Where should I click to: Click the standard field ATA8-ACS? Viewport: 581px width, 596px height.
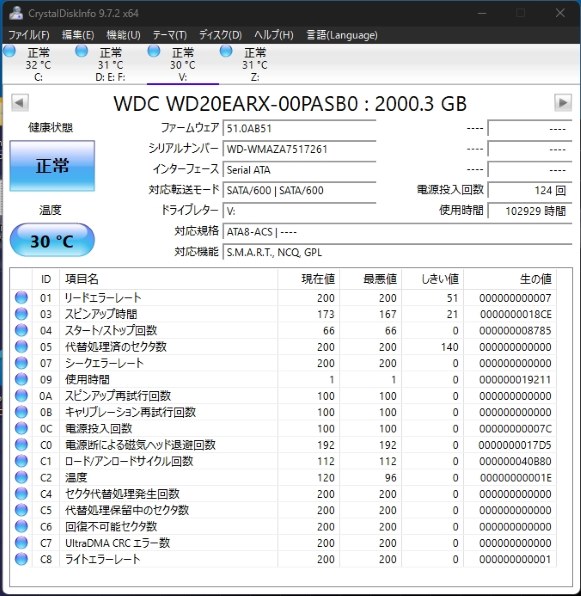(397, 231)
